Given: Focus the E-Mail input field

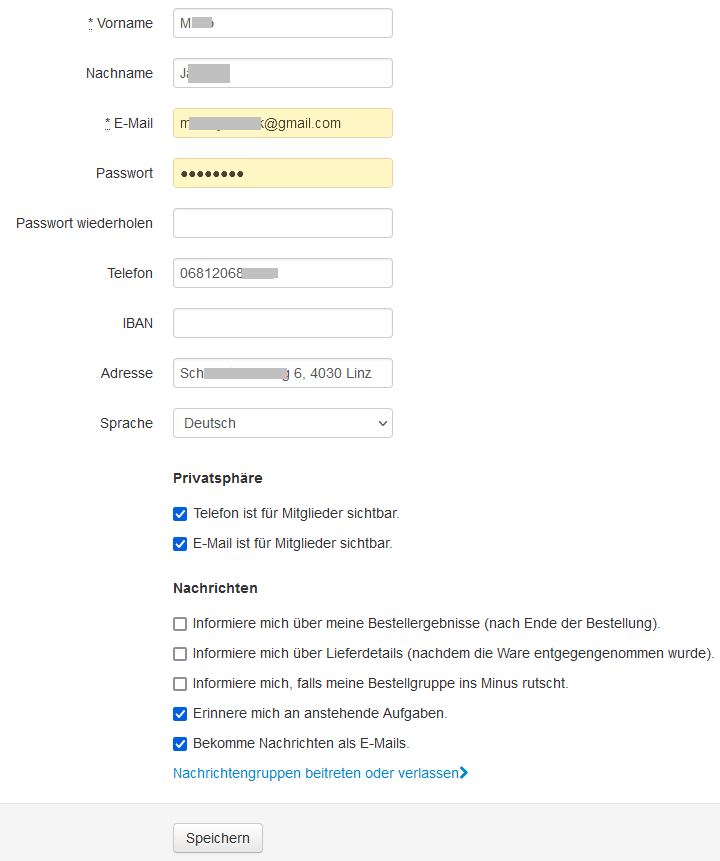Looking at the screenshot, I should tap(282, 123).
